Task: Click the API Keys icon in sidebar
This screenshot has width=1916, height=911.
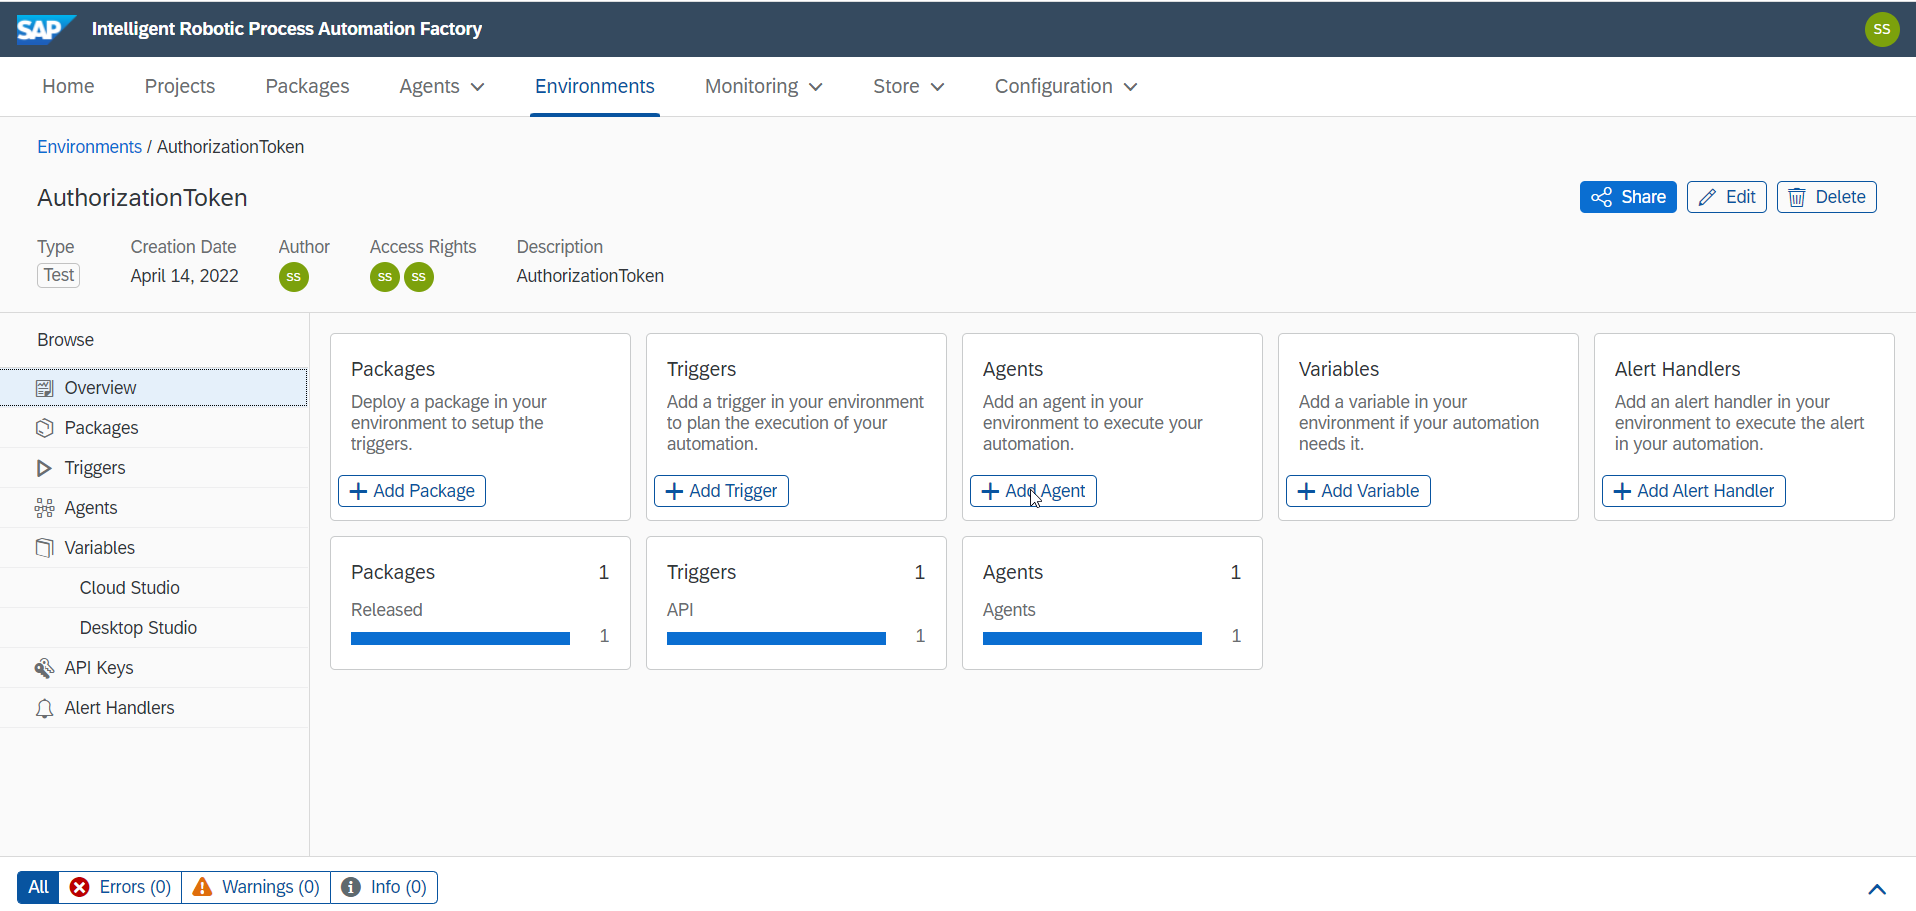Action: click(44, 668)
